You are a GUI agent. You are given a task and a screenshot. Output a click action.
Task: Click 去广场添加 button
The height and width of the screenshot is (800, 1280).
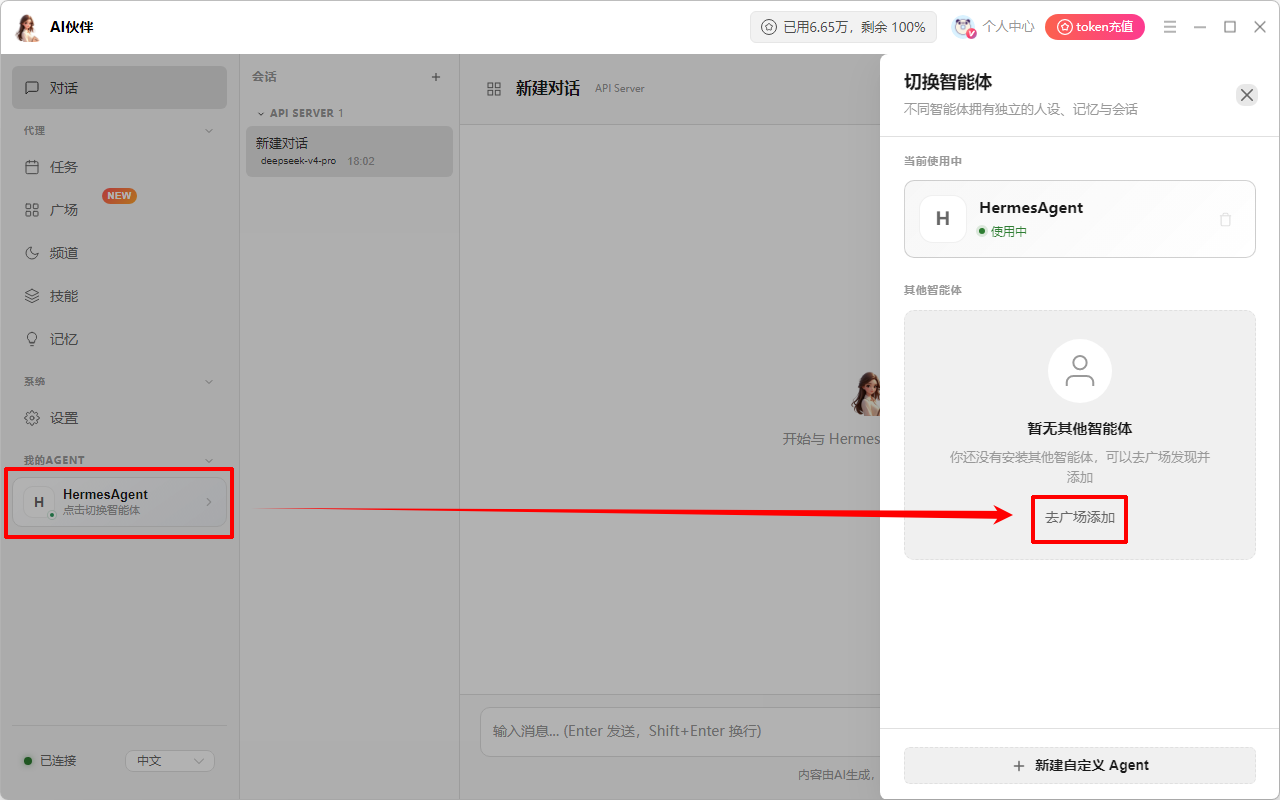point(1080,518)
